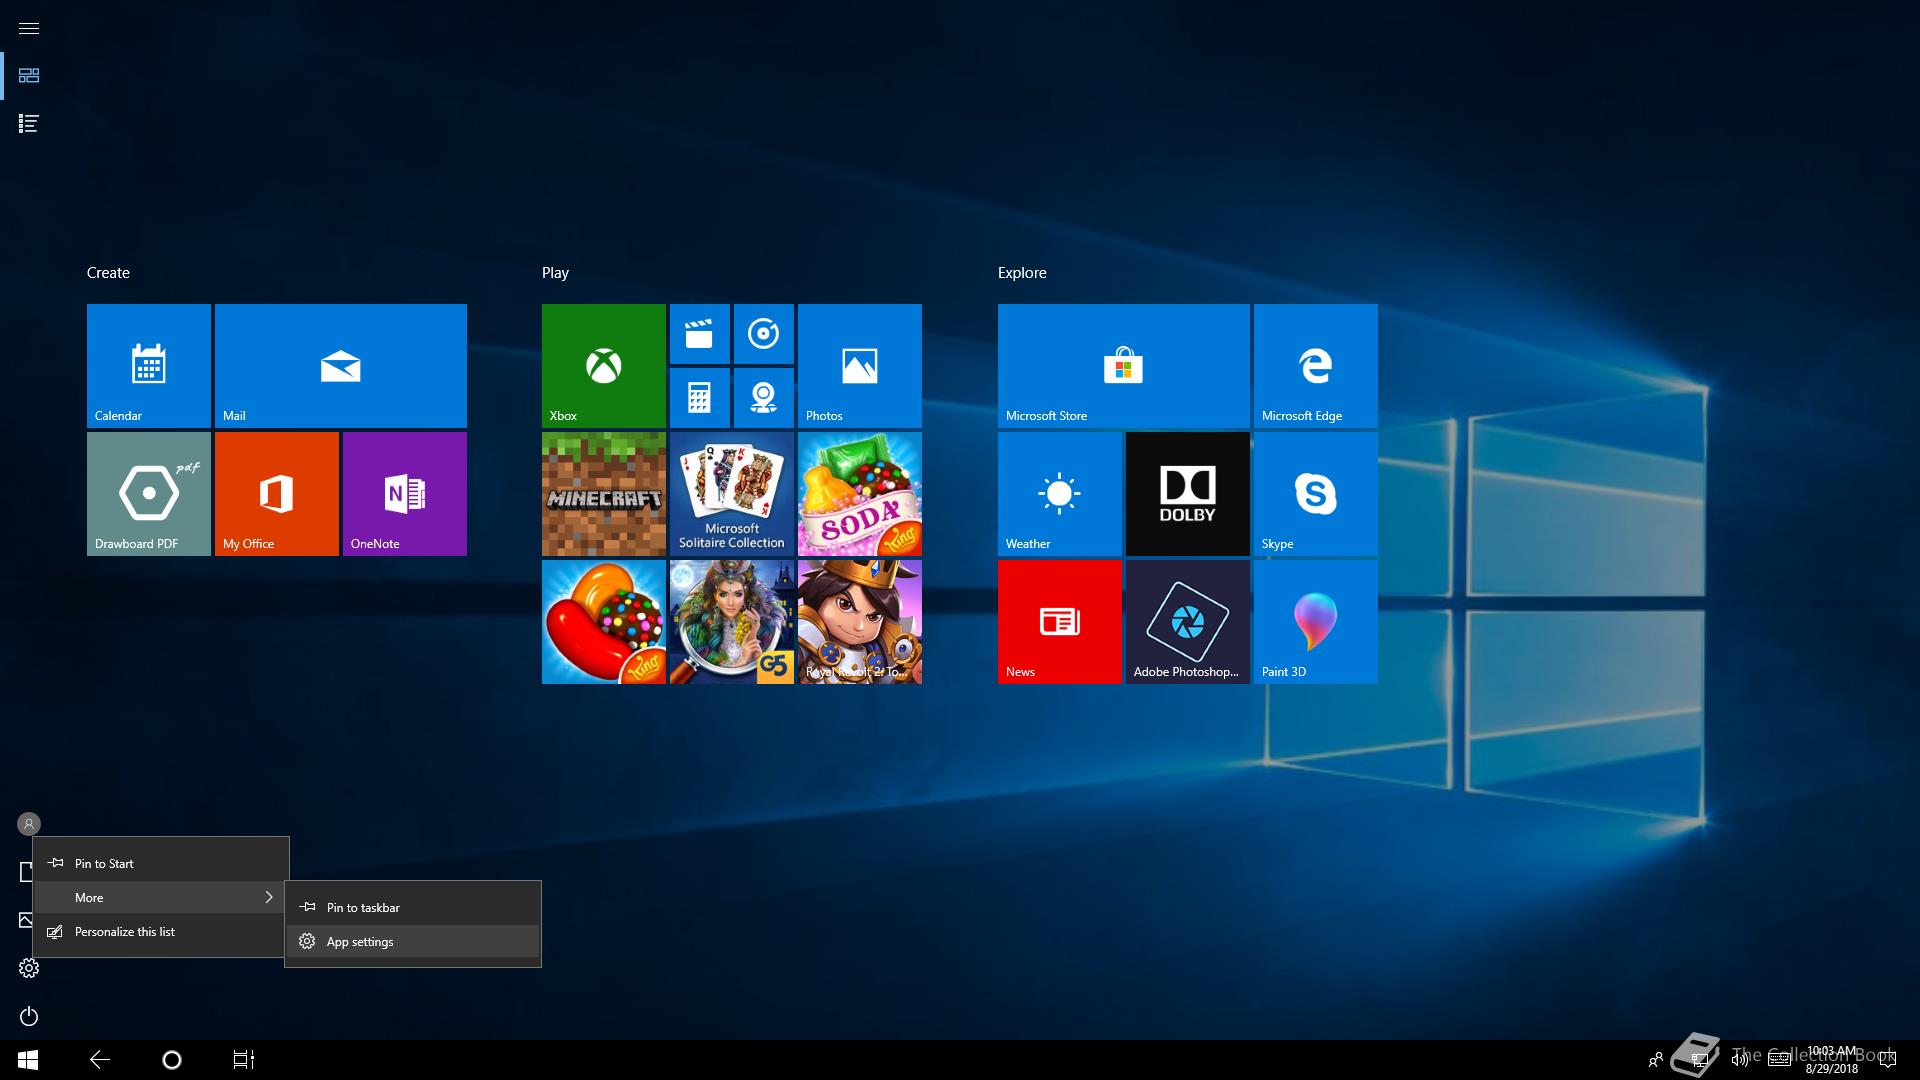1920x1080 pixels.
Task: Select Personalize this list
Action: pyautogui.click(x=161, y=931)
